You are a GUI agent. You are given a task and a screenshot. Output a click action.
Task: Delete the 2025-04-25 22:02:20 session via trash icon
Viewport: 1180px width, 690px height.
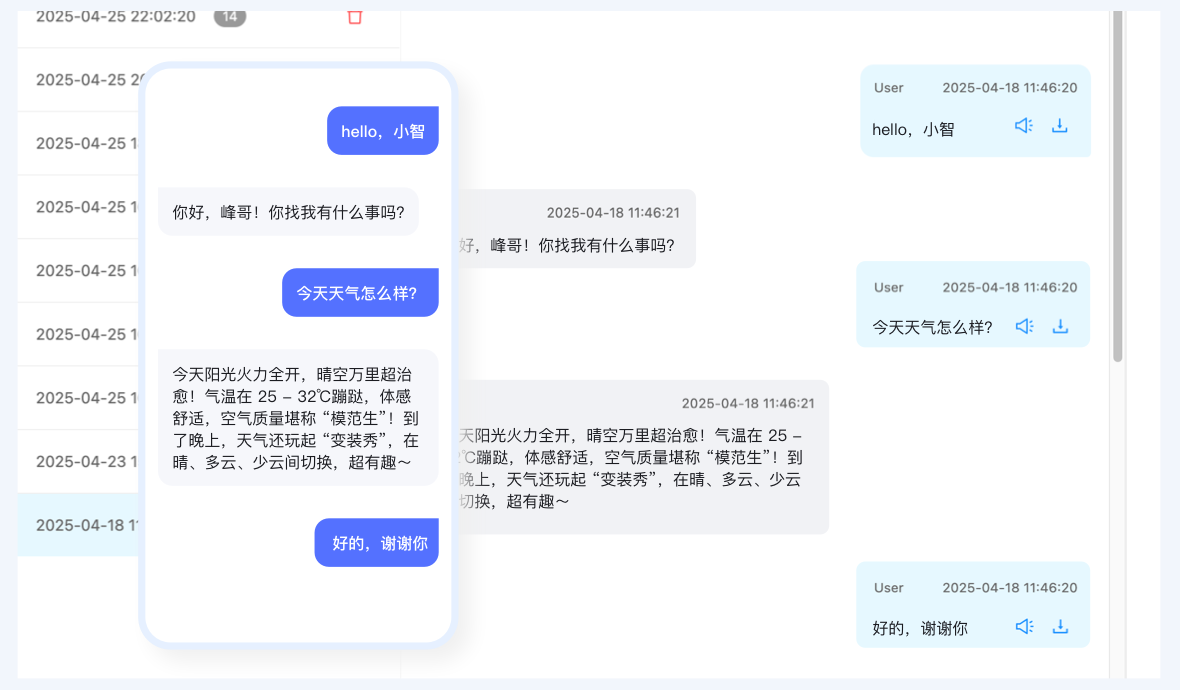(354, 17)
